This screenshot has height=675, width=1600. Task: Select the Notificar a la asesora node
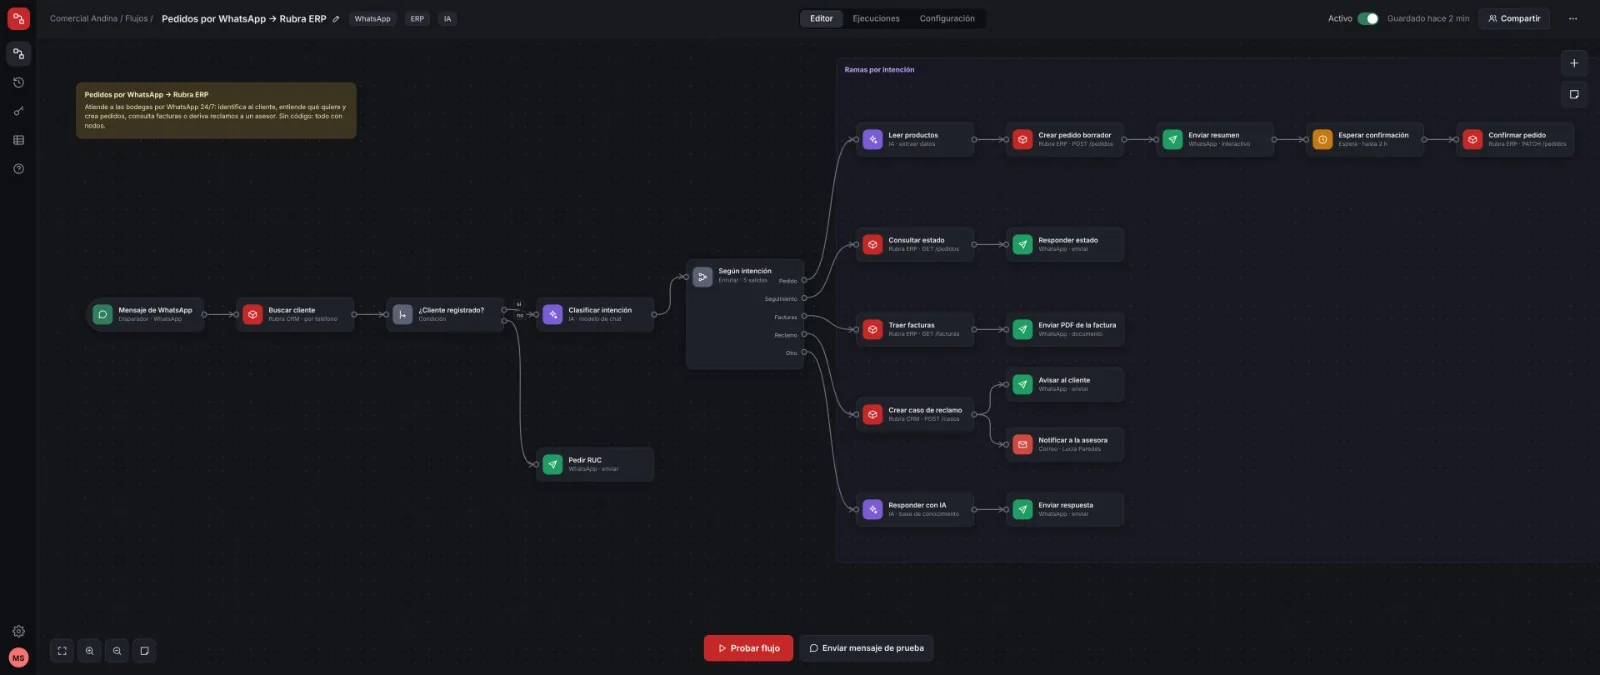pyautogui.click(x=1065, y=444)
